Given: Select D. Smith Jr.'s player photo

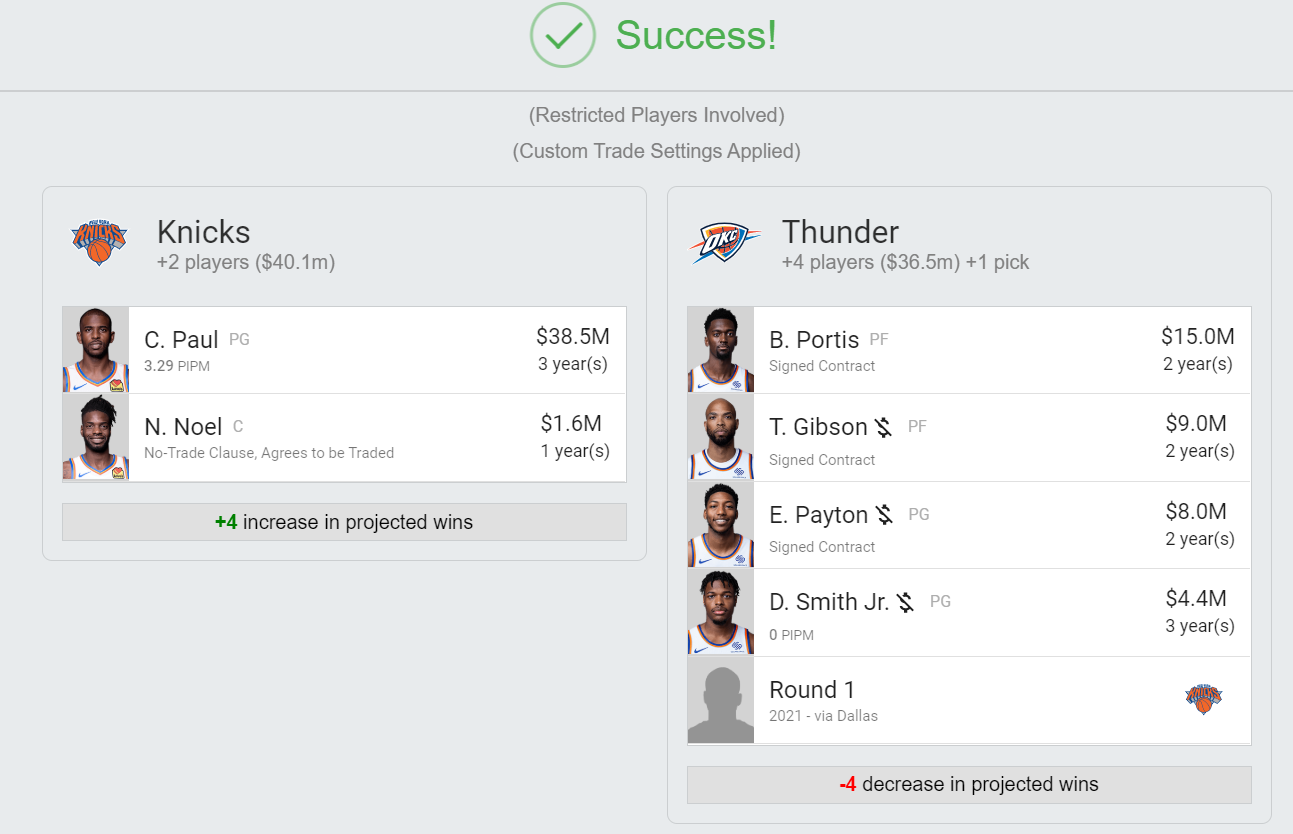Looking at the screenshot, I should coord(721,612).
